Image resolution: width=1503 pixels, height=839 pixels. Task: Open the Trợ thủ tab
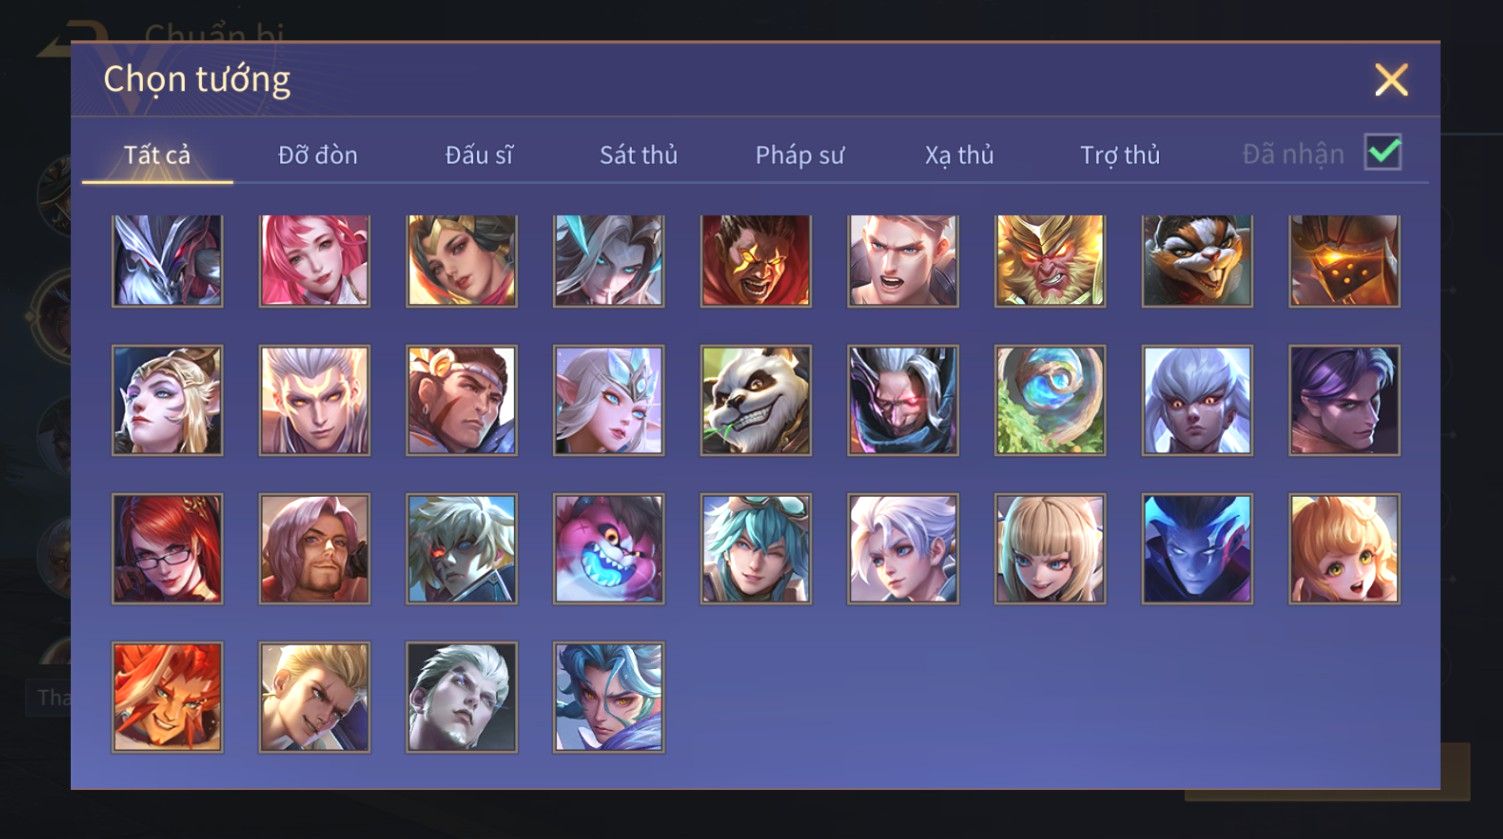[x=1120, y=155]
